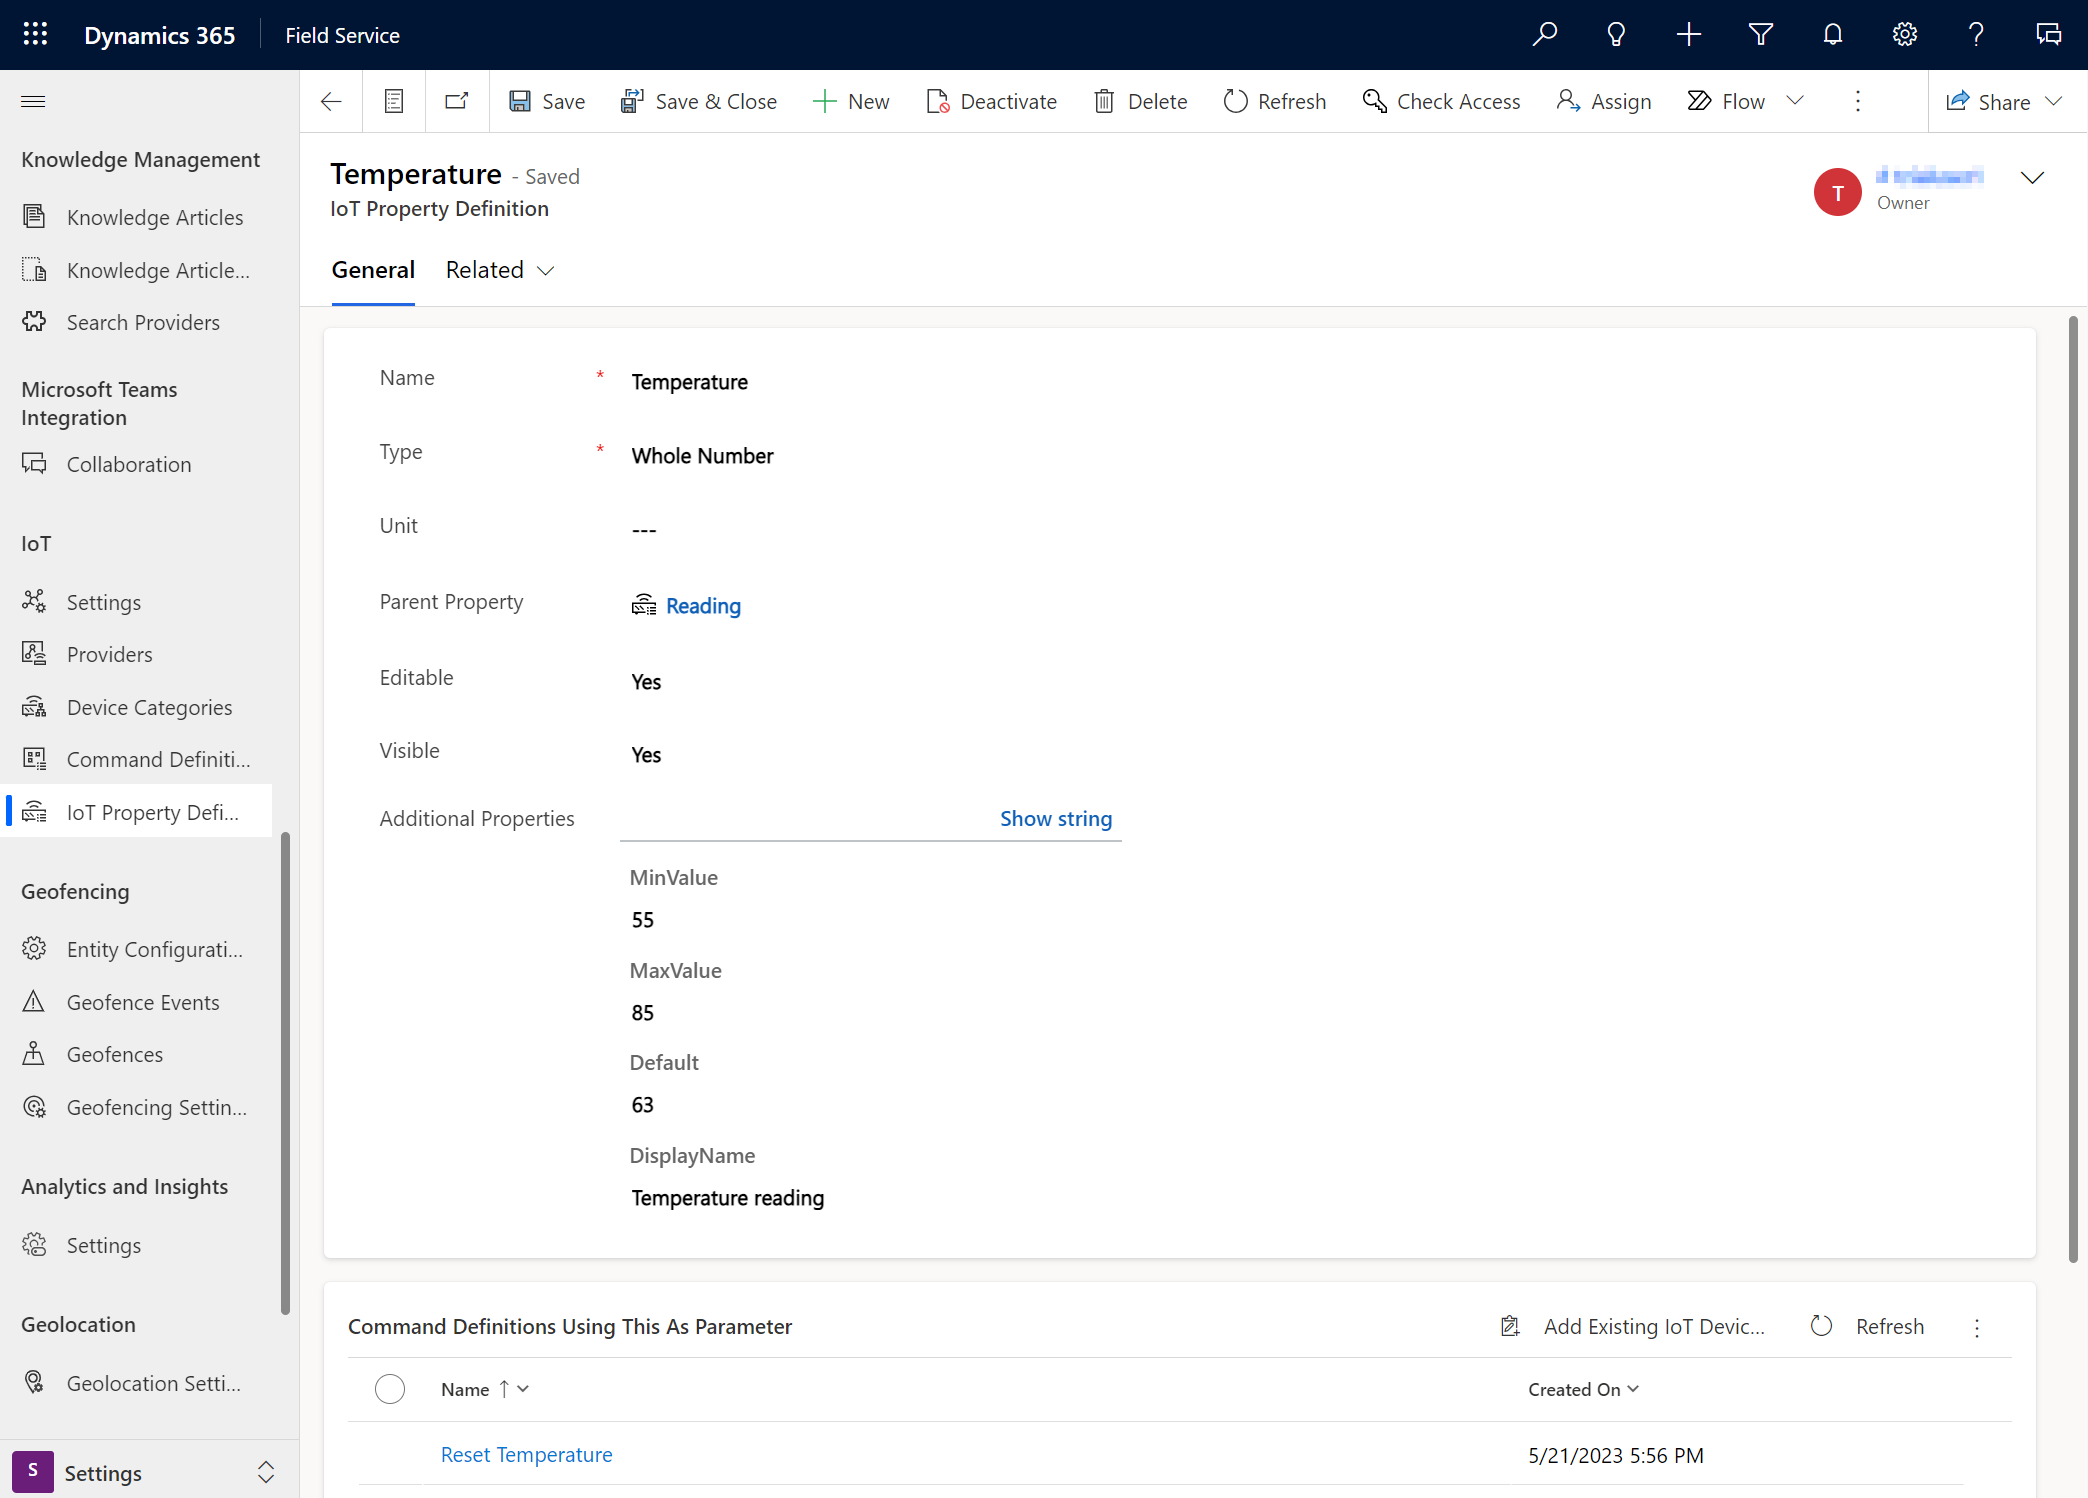Click the IoT Property Definition sidebar icon
The height and width of the screenshot is (1498, 2088).
pyautogui.click(x=36, y=812)
